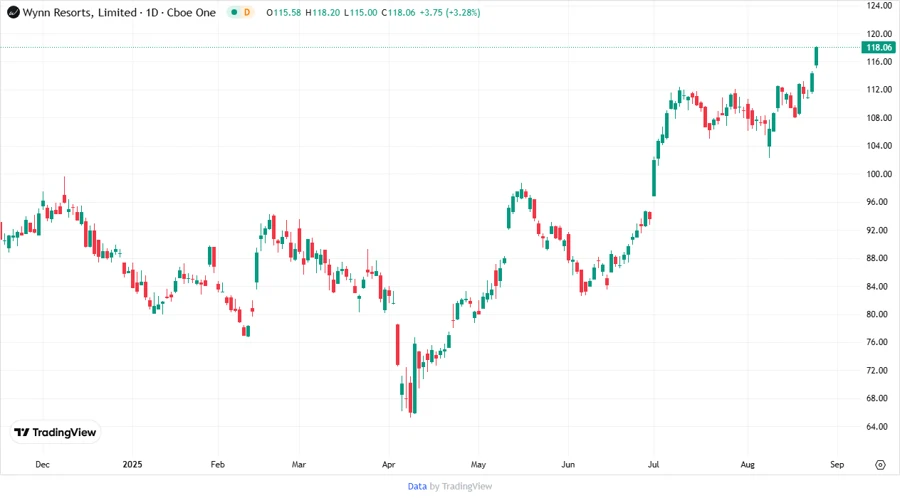
Task: Click the 76.00 price axis label
Action: click(879, 342)
